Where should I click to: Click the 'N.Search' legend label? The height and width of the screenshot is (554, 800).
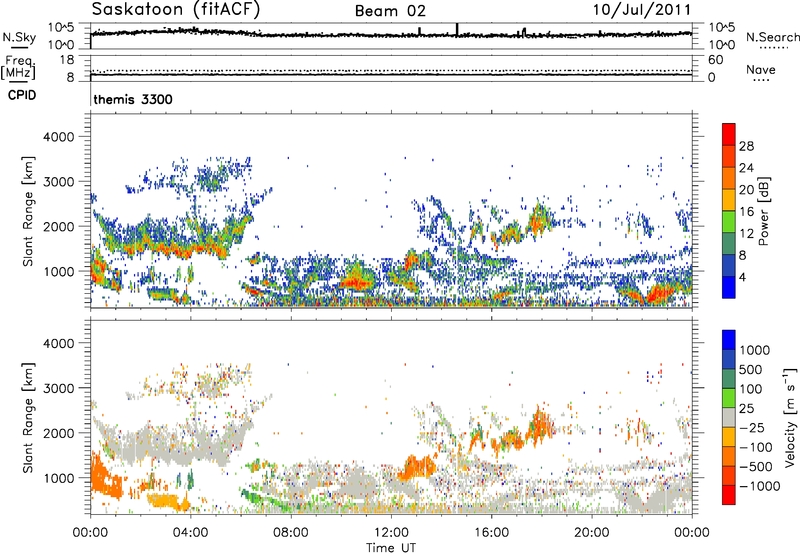772,37
